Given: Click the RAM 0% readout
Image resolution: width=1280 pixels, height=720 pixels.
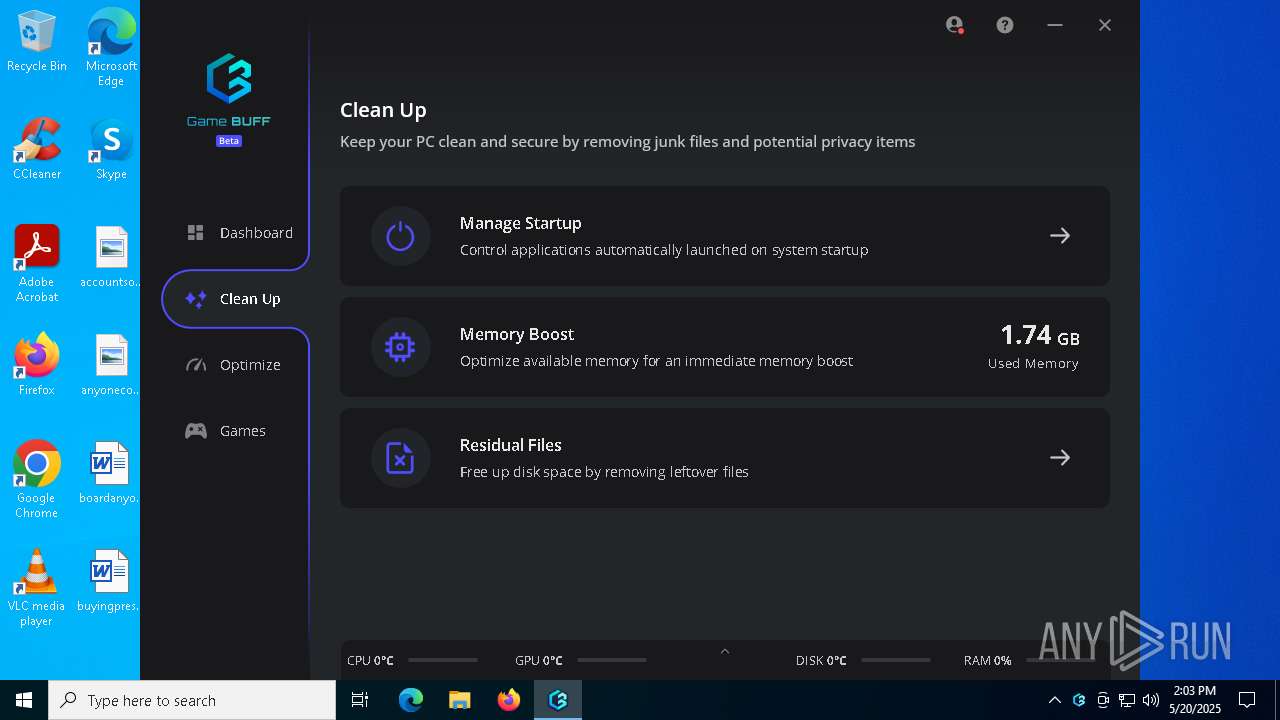Looking at the screenshot, I should click(988, 661).
